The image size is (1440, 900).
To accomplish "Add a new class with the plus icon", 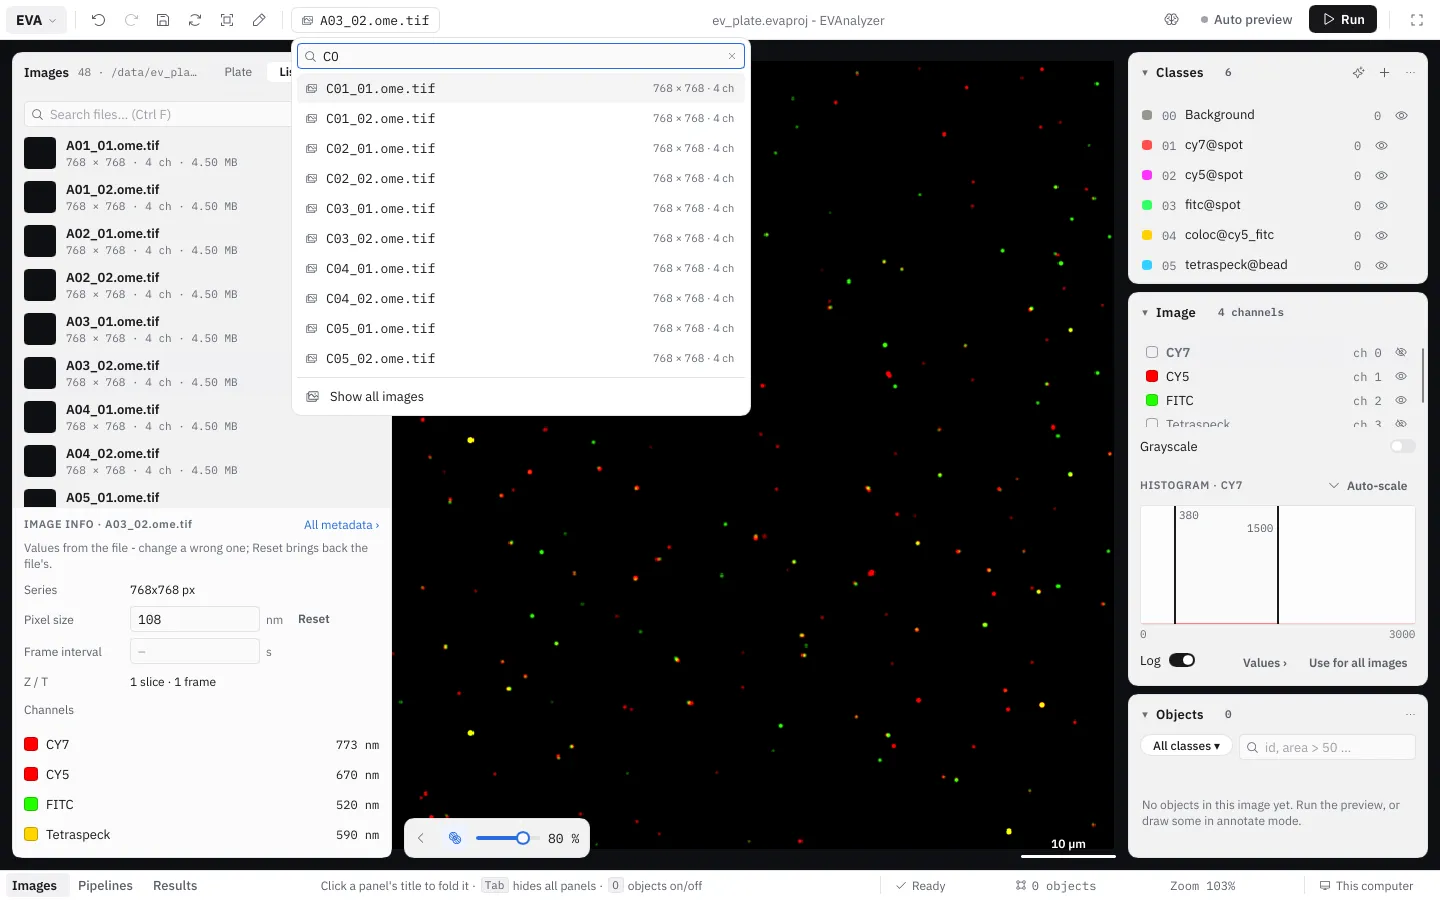I will click(1384, 73).
